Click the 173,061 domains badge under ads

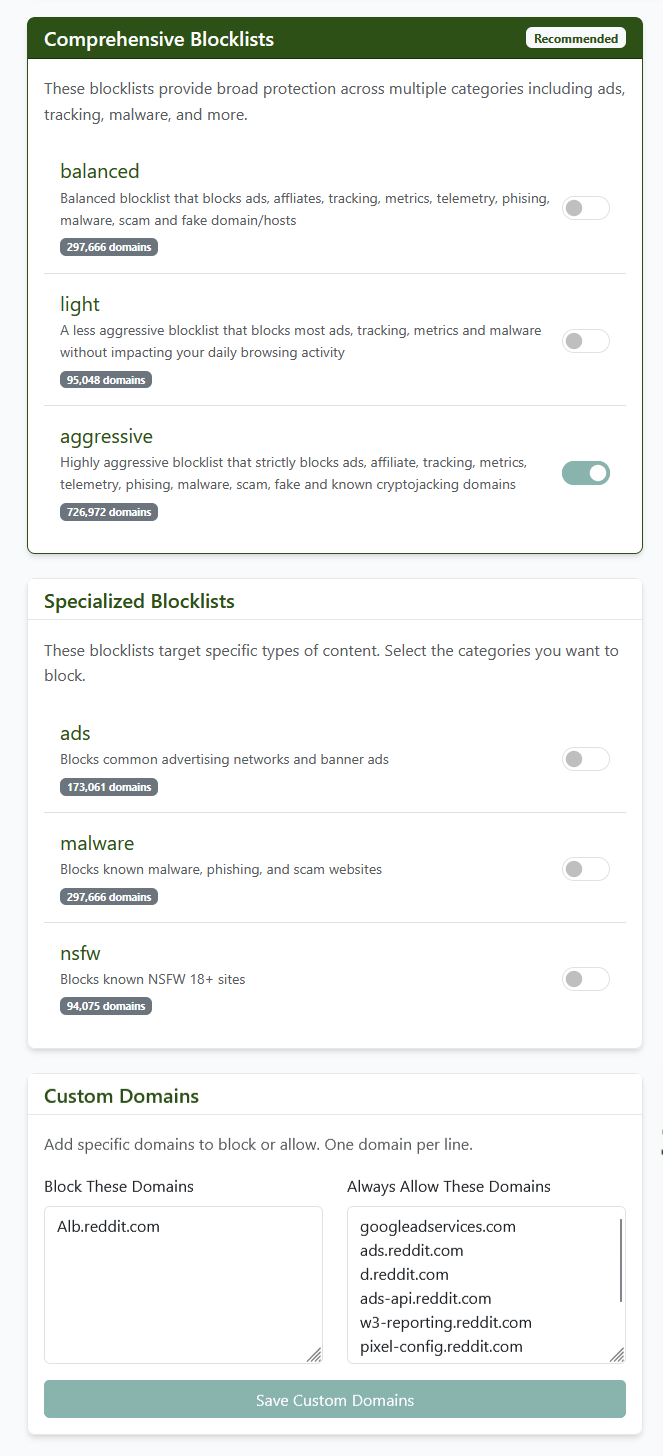108,786
